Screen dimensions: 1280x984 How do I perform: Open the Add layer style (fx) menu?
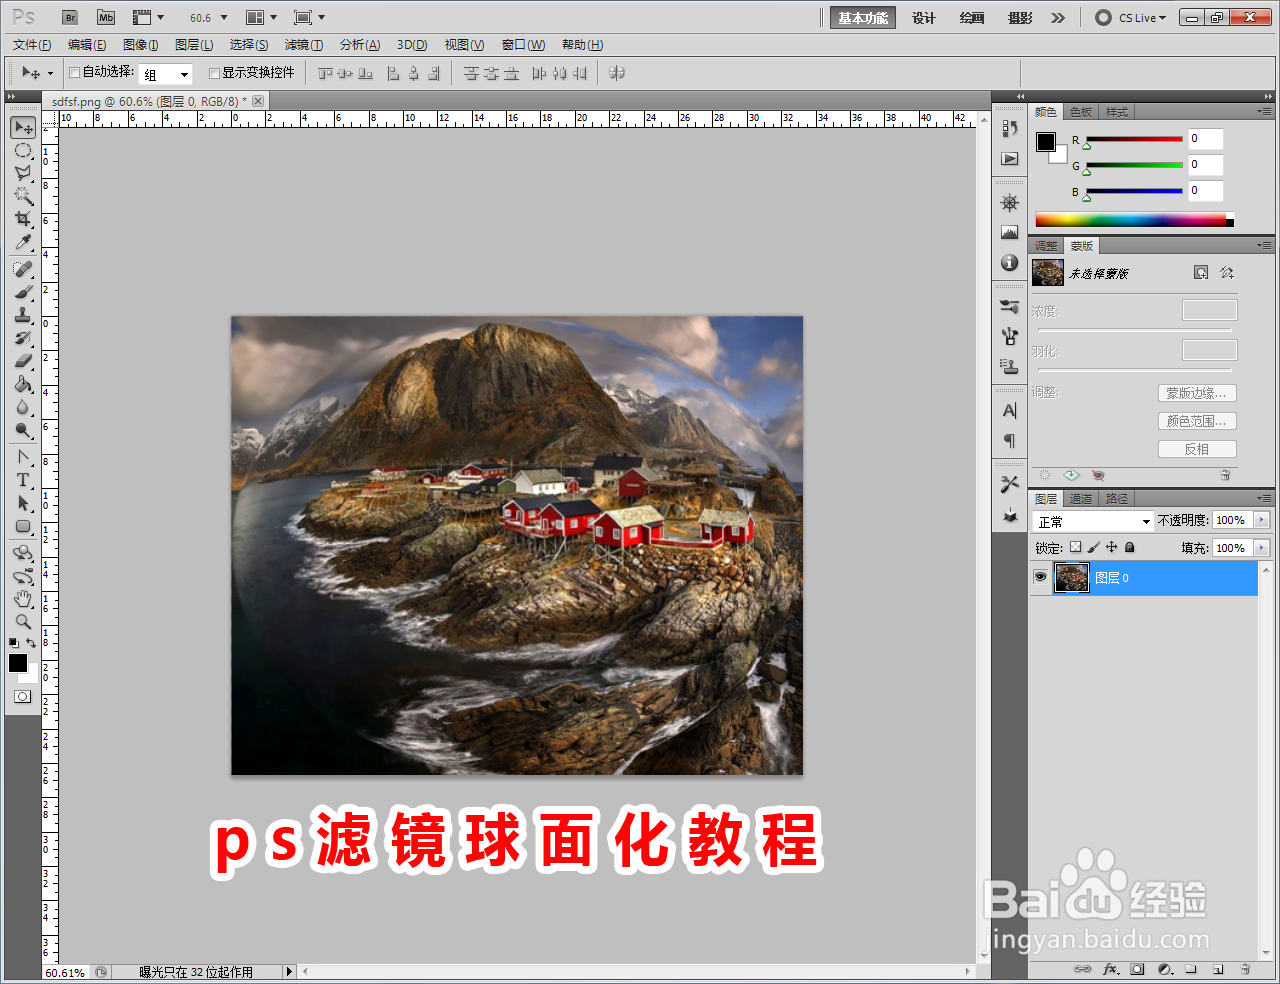[x=1110, y=969]
